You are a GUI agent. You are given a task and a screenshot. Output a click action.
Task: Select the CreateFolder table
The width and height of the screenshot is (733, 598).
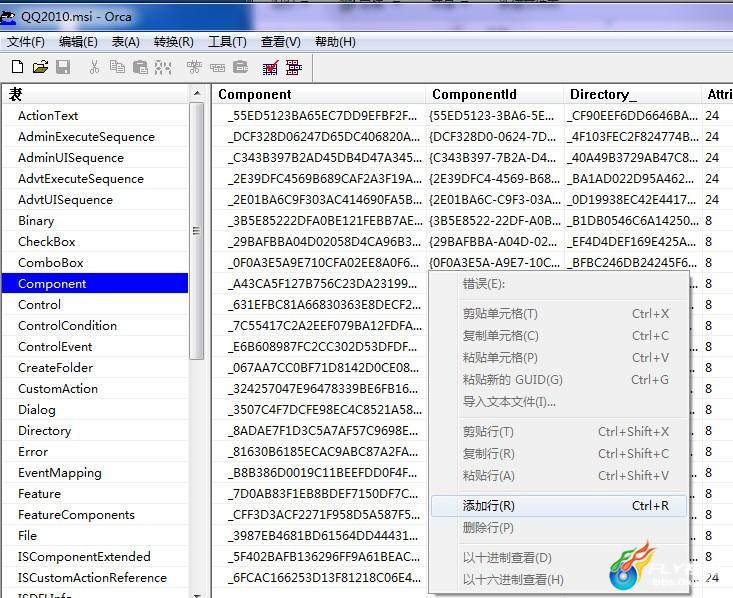coord(96,367)
